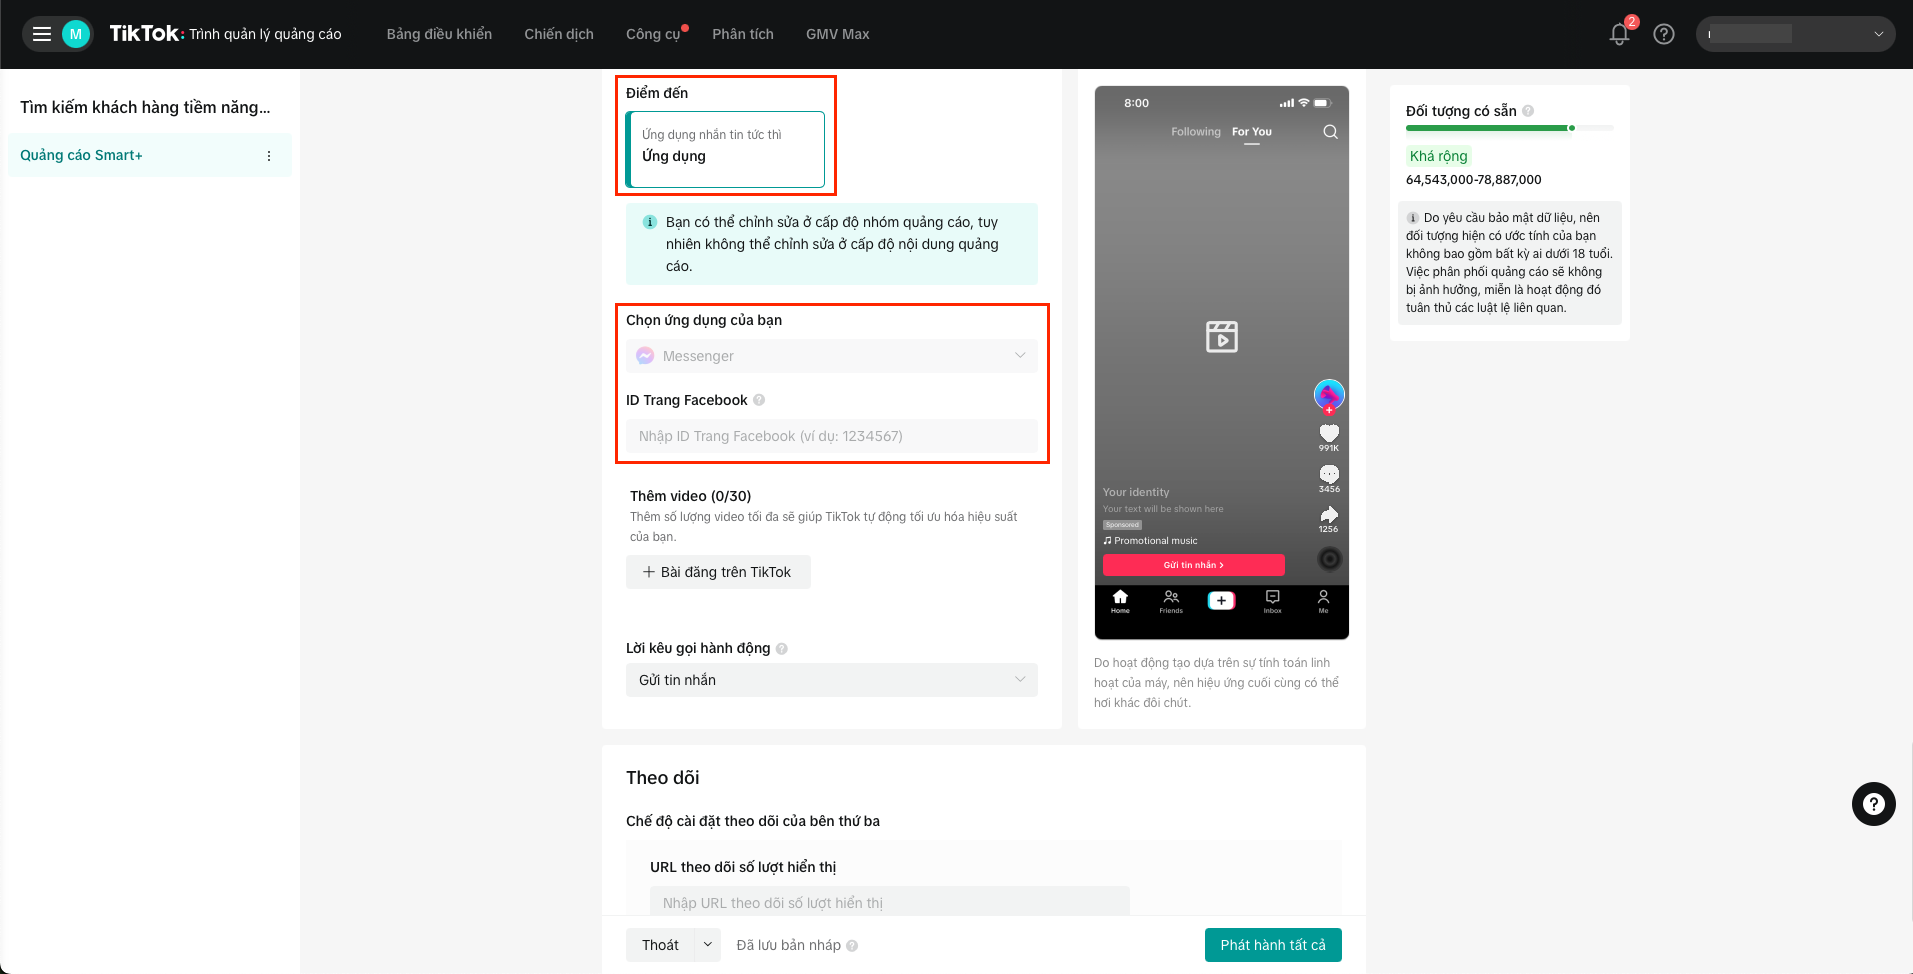Viewport: 1913px width, 974px height.
Task: Click the notifications bell icon
Action: click(x=1619, y=34)
